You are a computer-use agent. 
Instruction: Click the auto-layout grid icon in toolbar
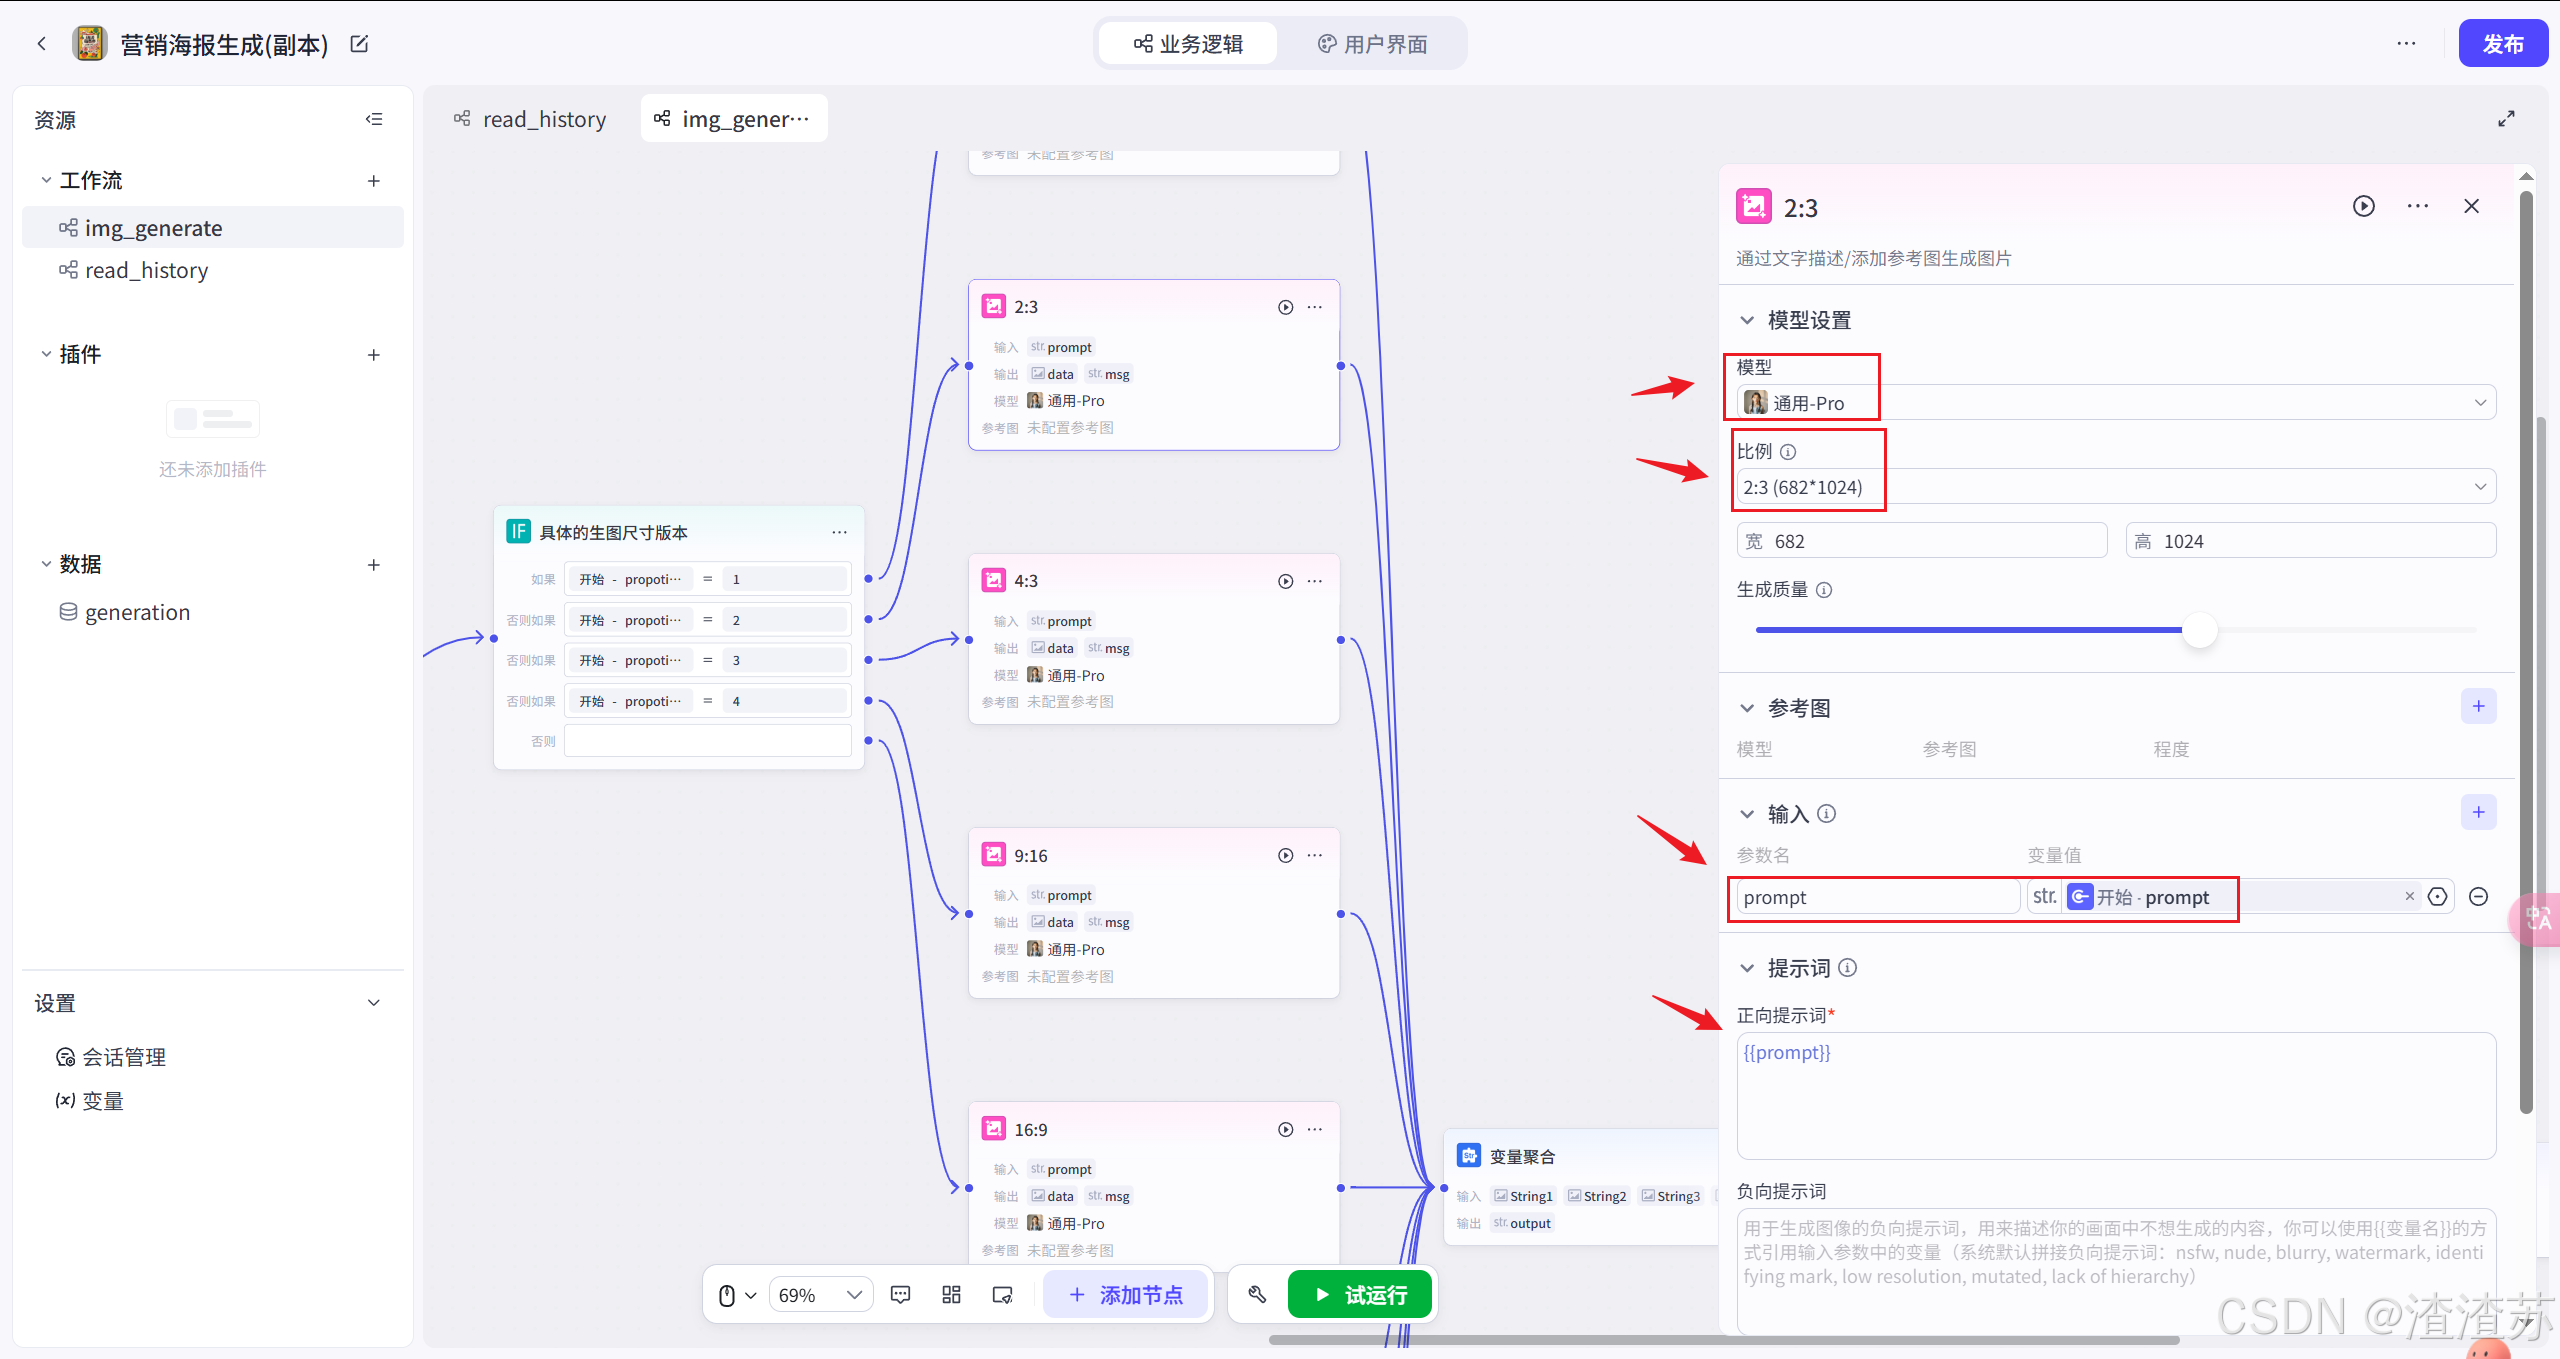(x=951, y=1295)
